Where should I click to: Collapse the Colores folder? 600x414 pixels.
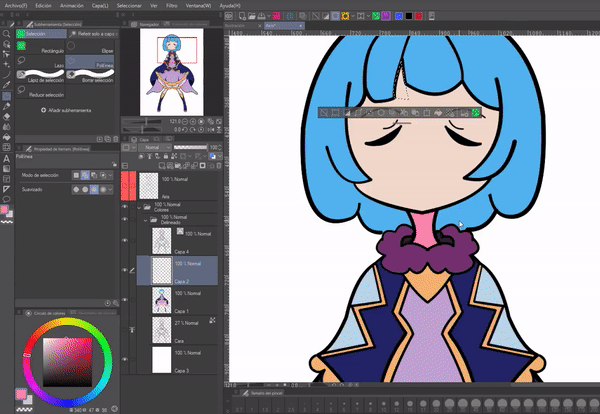point(139,207)
